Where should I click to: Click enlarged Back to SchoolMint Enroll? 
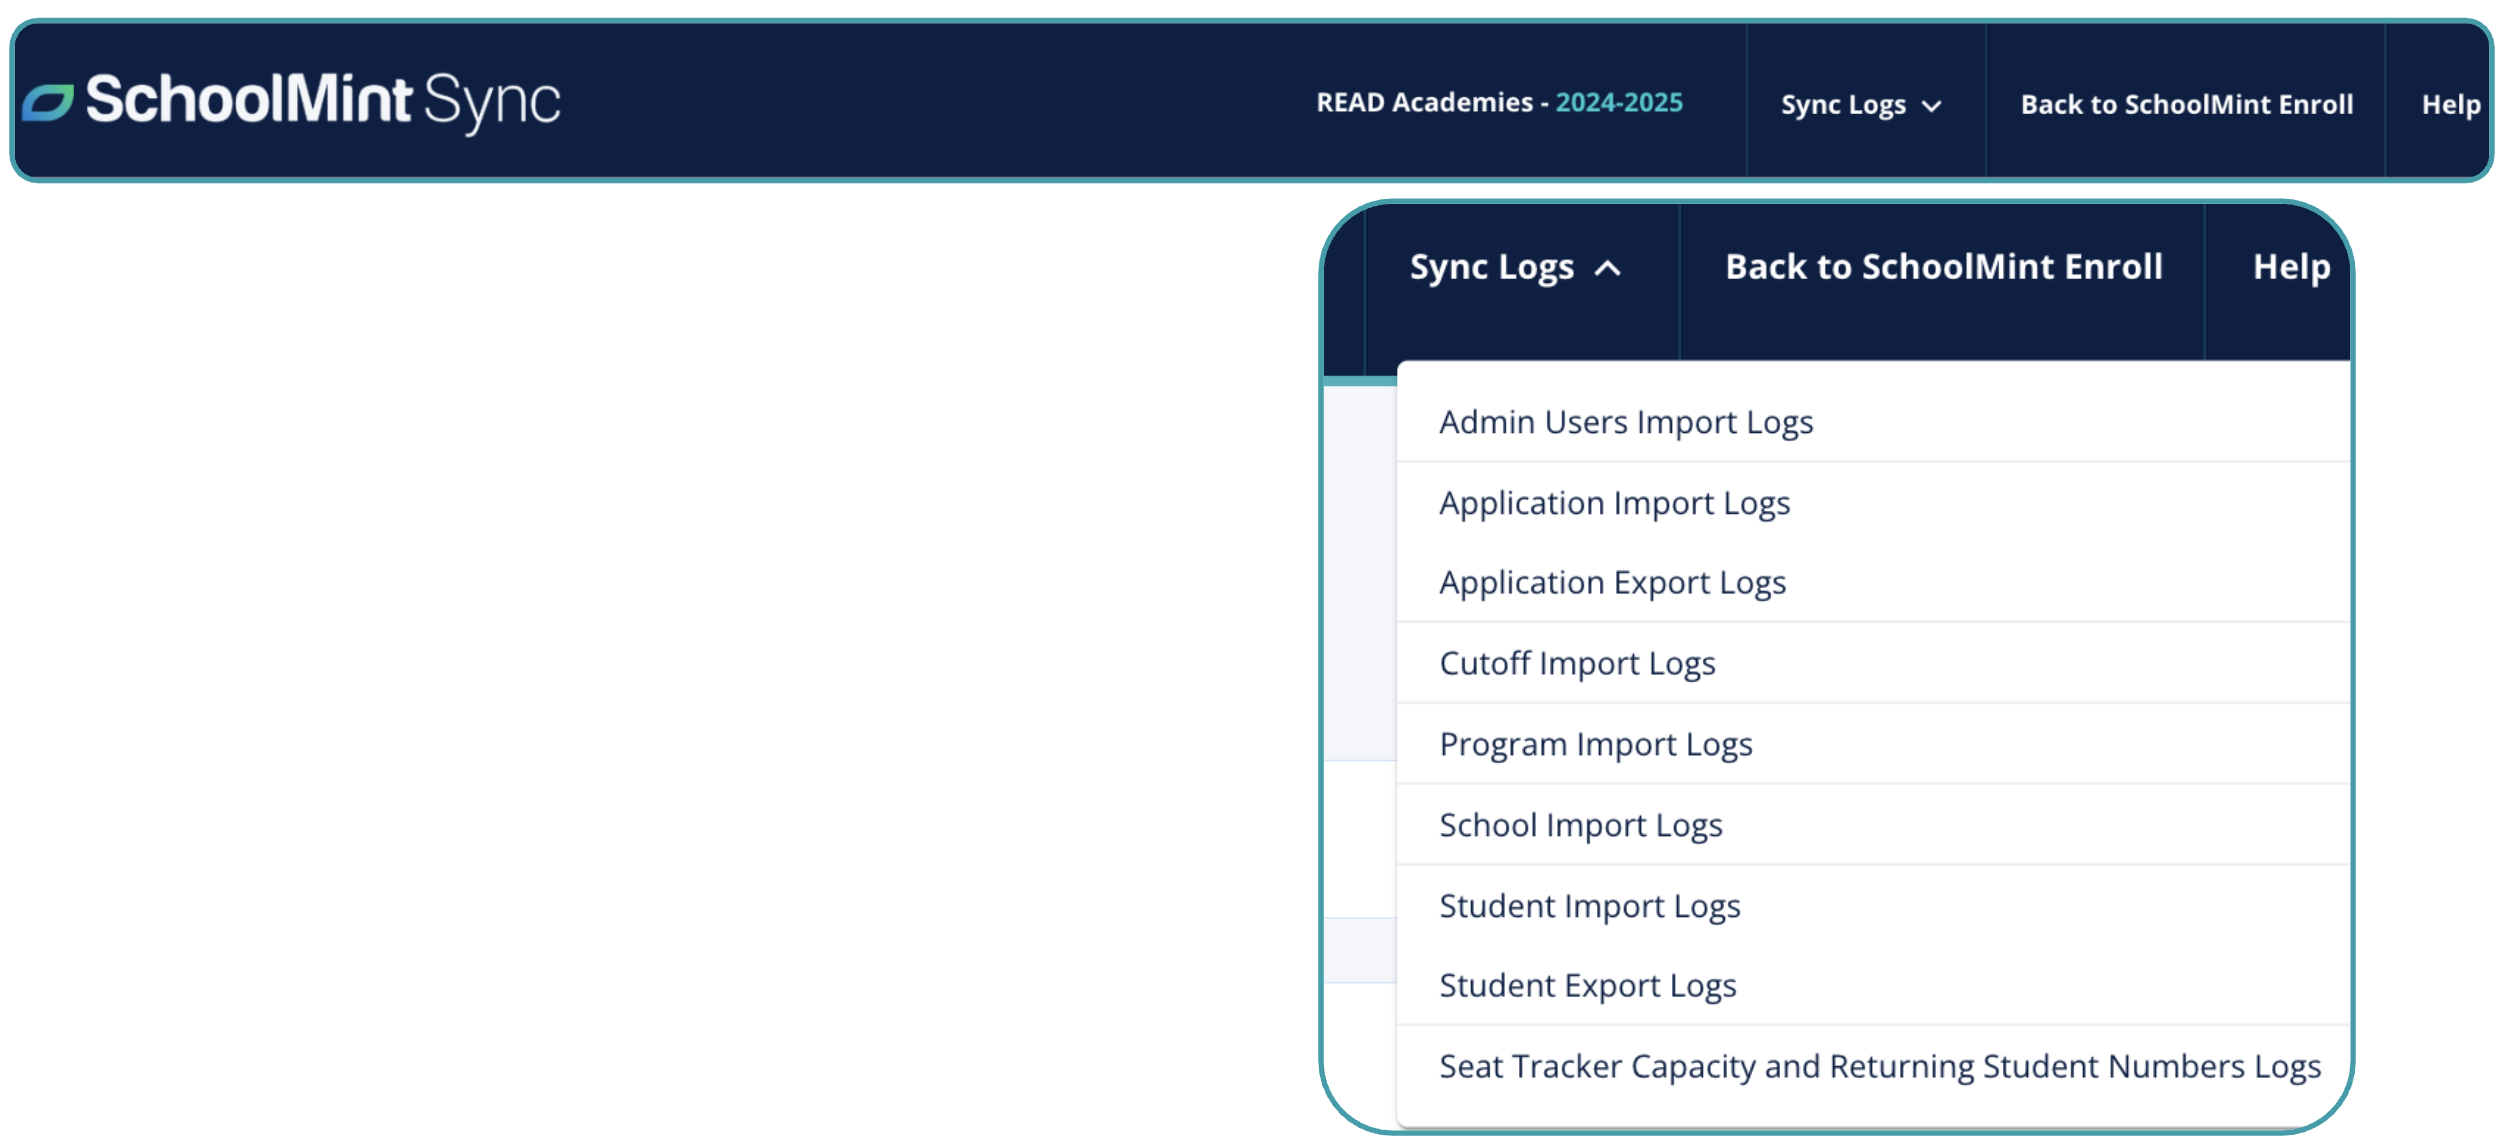pos(1943,267)
